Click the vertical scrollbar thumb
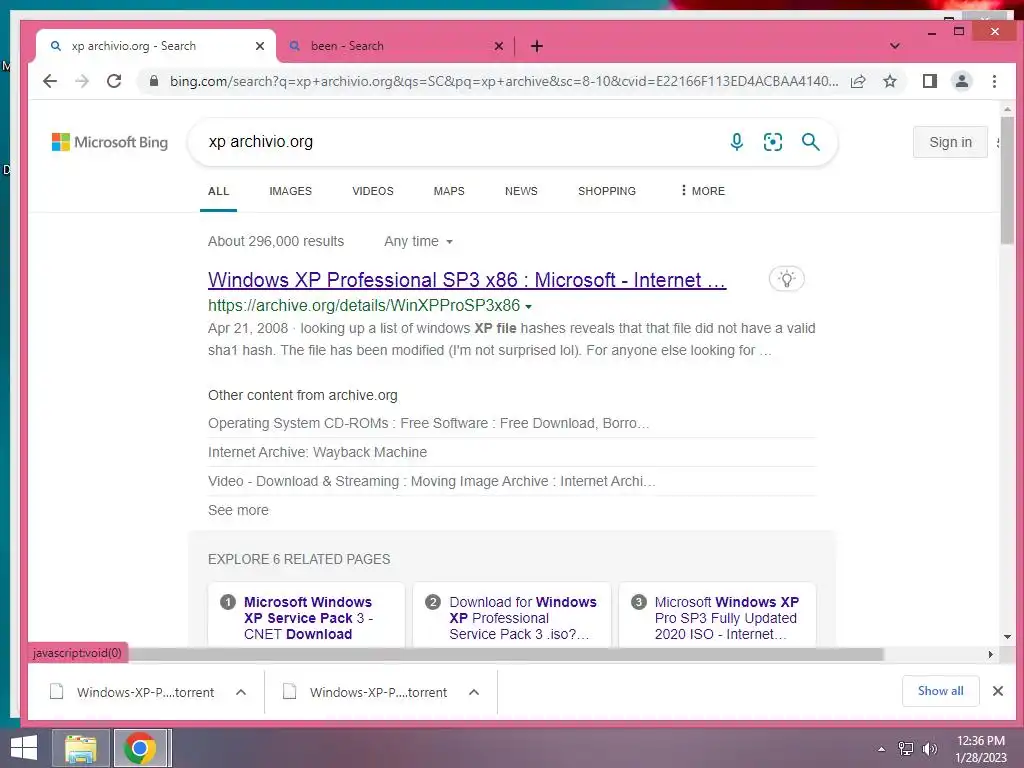Screen dimensions: 1024x768 [1007, 180]
